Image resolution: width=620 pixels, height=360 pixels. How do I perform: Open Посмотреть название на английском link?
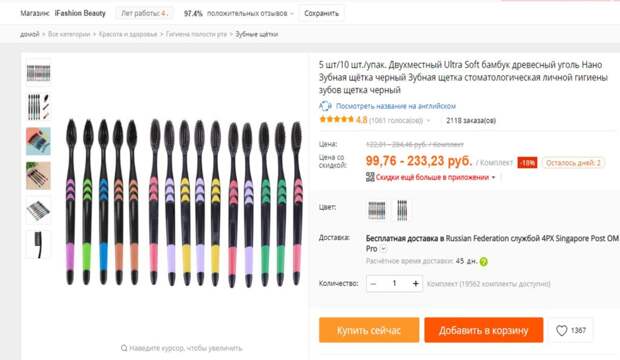point(396,106)
